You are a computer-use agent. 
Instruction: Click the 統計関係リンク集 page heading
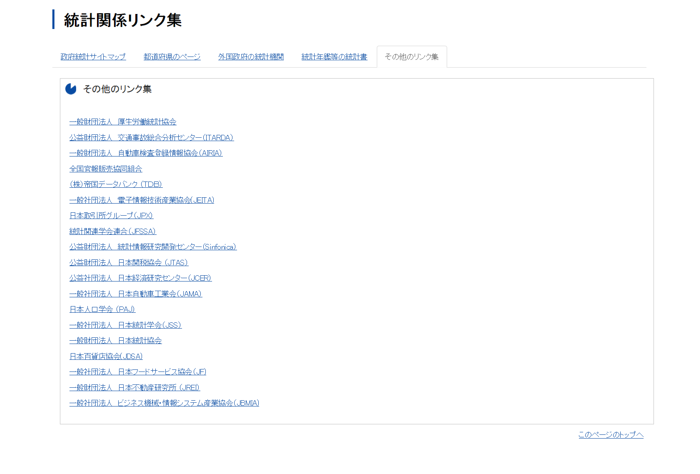tap(123, 20)
